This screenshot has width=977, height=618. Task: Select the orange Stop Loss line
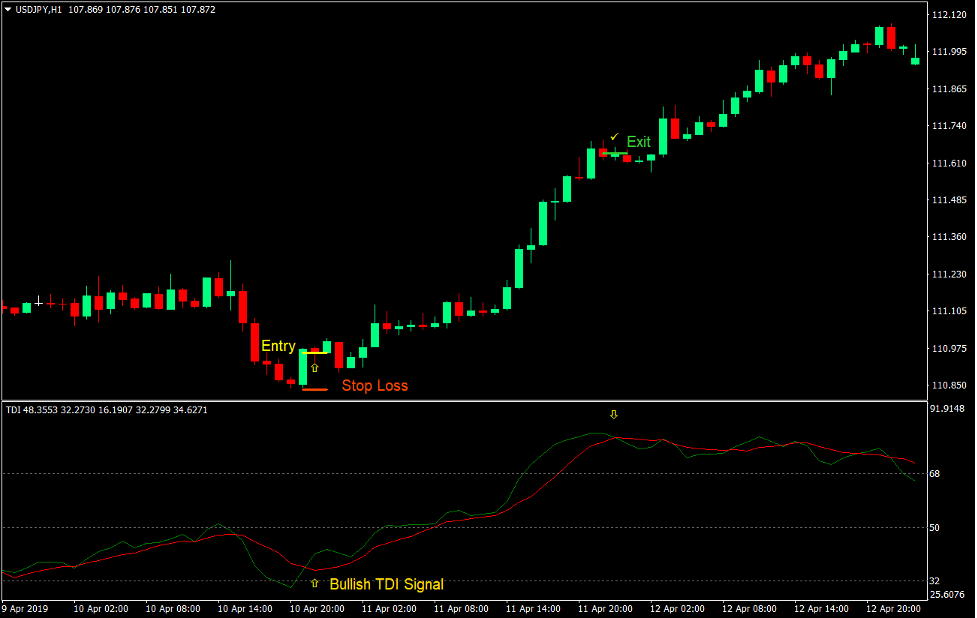point(315,389)
